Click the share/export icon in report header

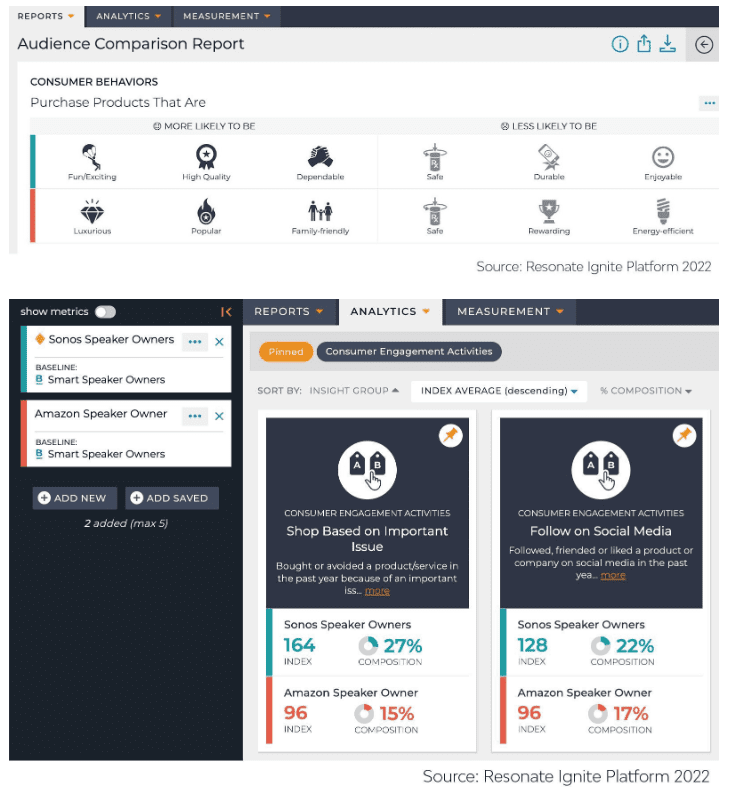click(644, 44)
